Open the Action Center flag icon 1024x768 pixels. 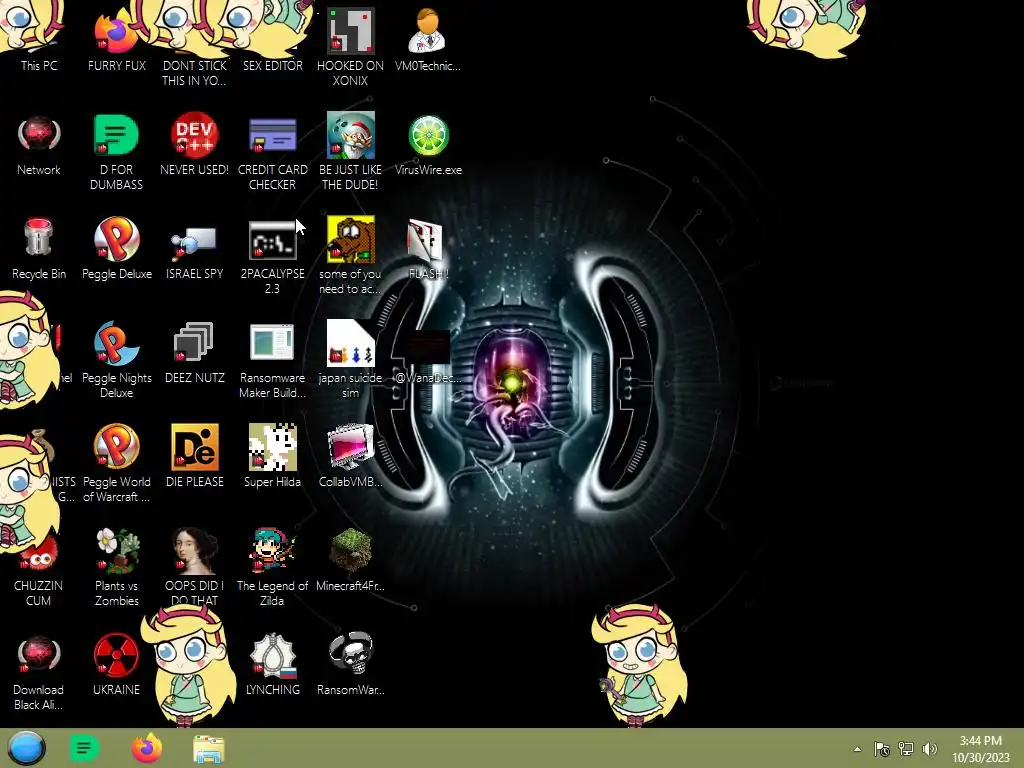click(882, 749)
